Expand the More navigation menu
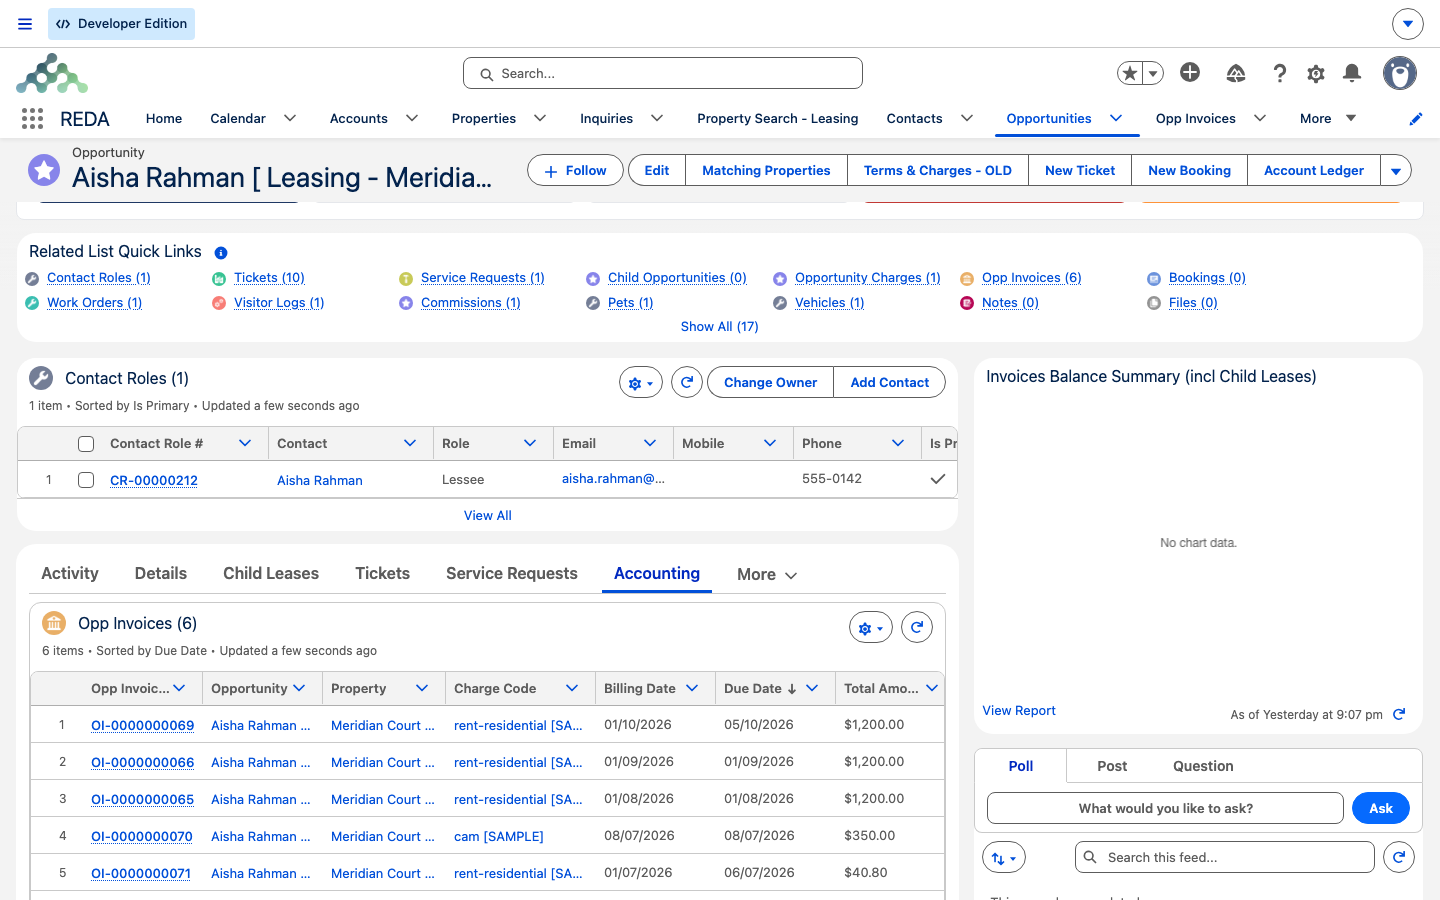1440x900 pixels. click(1328, 118)
